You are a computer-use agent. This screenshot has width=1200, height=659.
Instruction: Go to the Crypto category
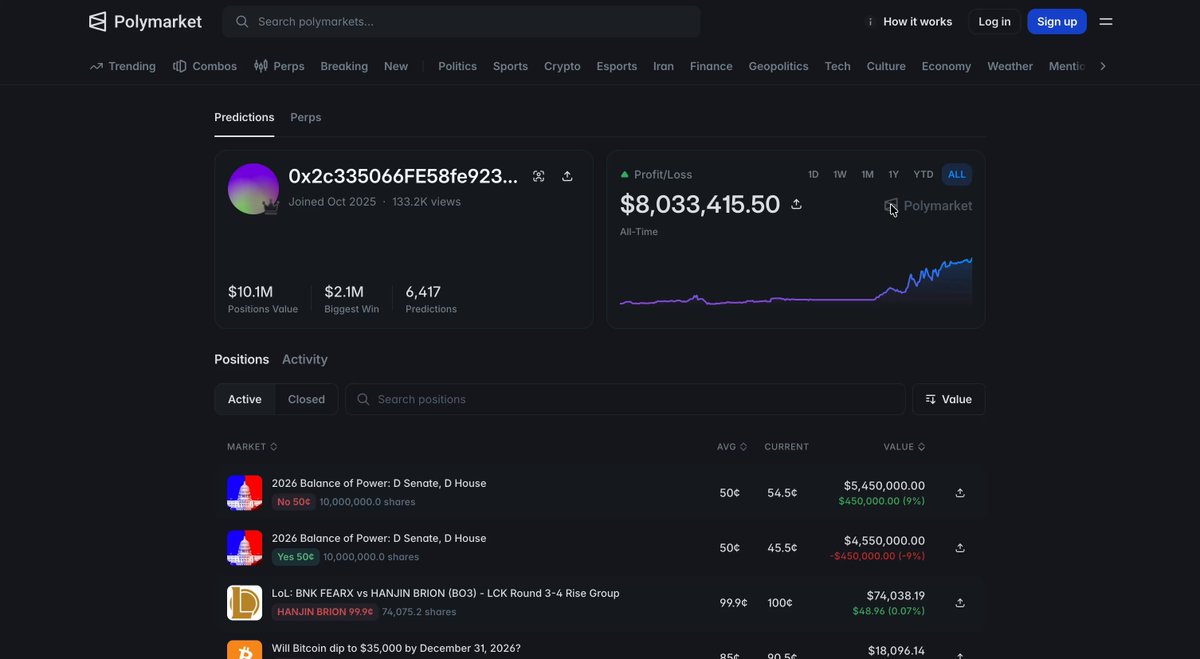pos(562,66)
